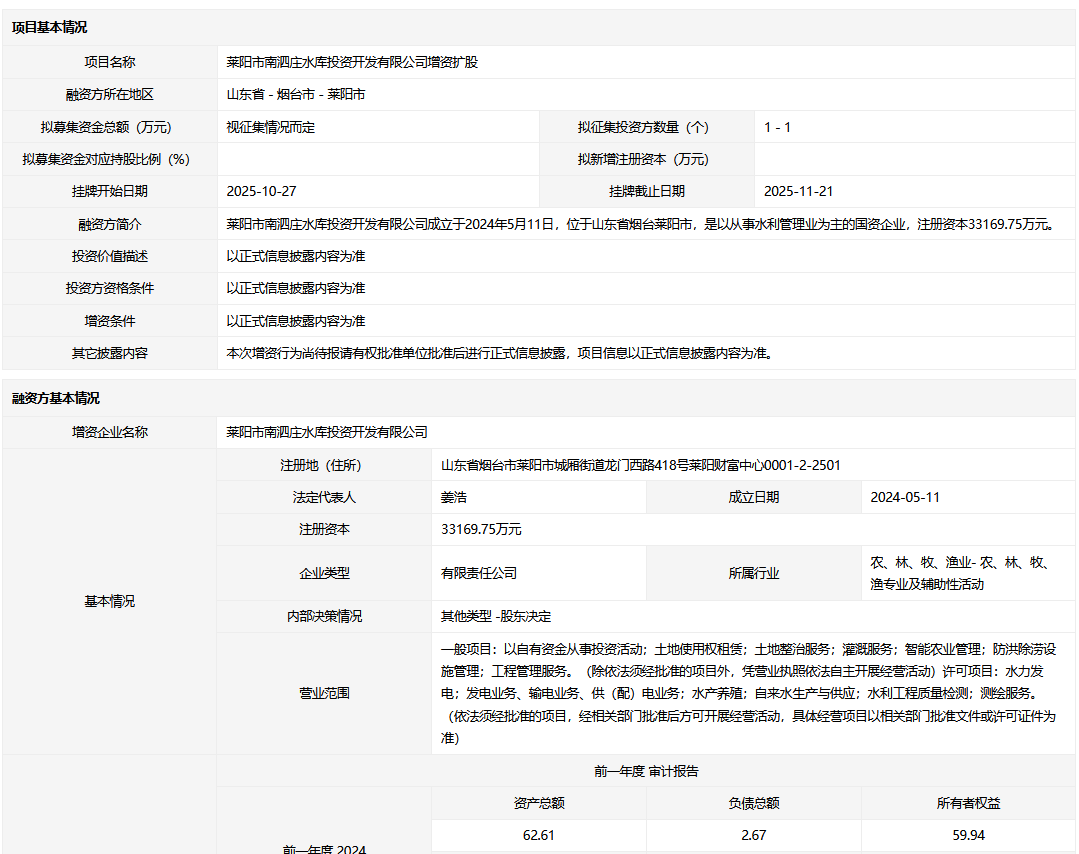Click the 项目基本情况 section header
Image resolution: width=1079 pixels, height=854 pixels.
click(49, 28)
